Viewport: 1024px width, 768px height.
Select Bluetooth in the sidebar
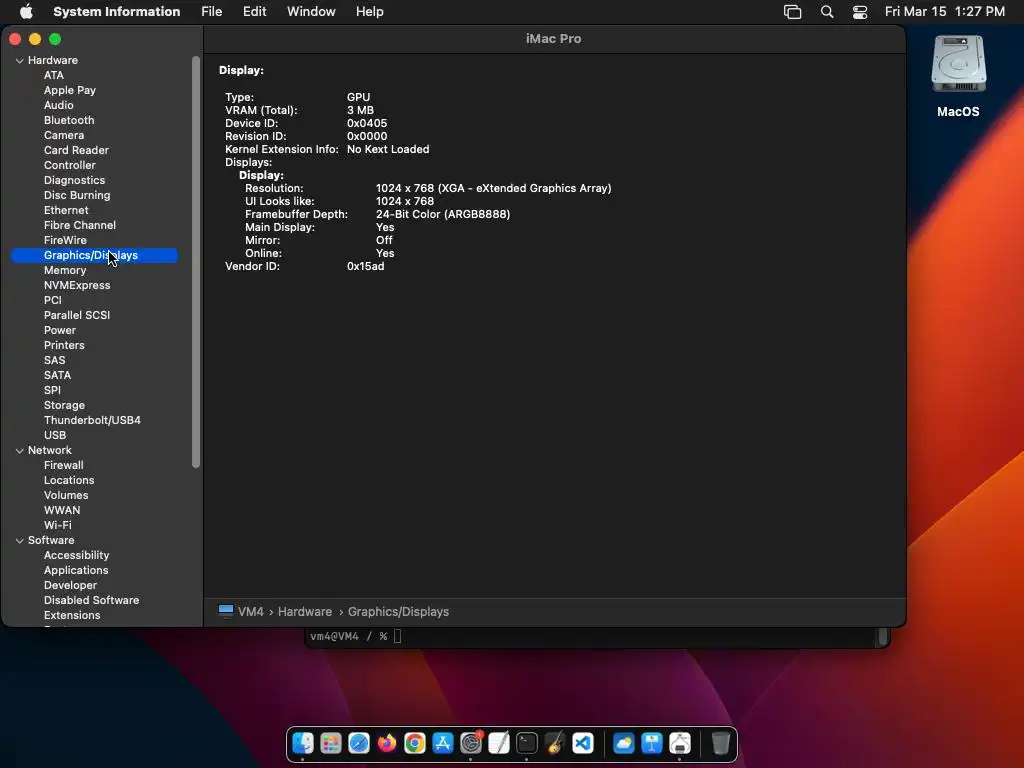(69, 120)
